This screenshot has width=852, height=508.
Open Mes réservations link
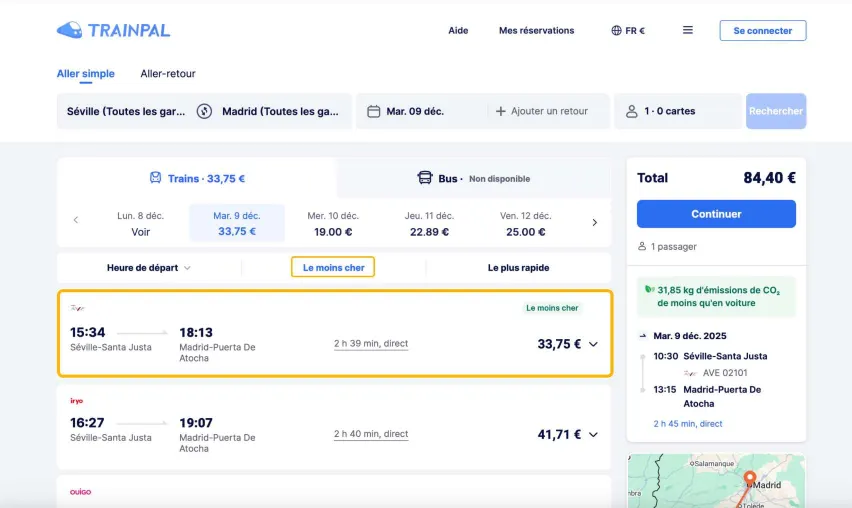536,30
